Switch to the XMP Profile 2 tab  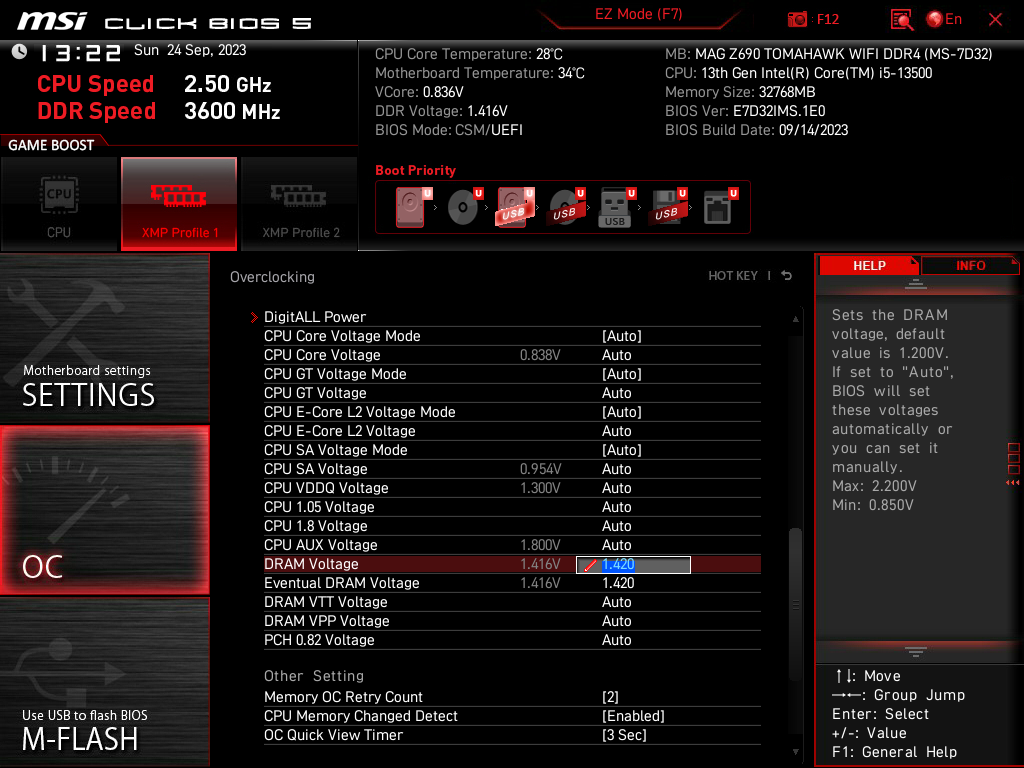click(299, 204)
